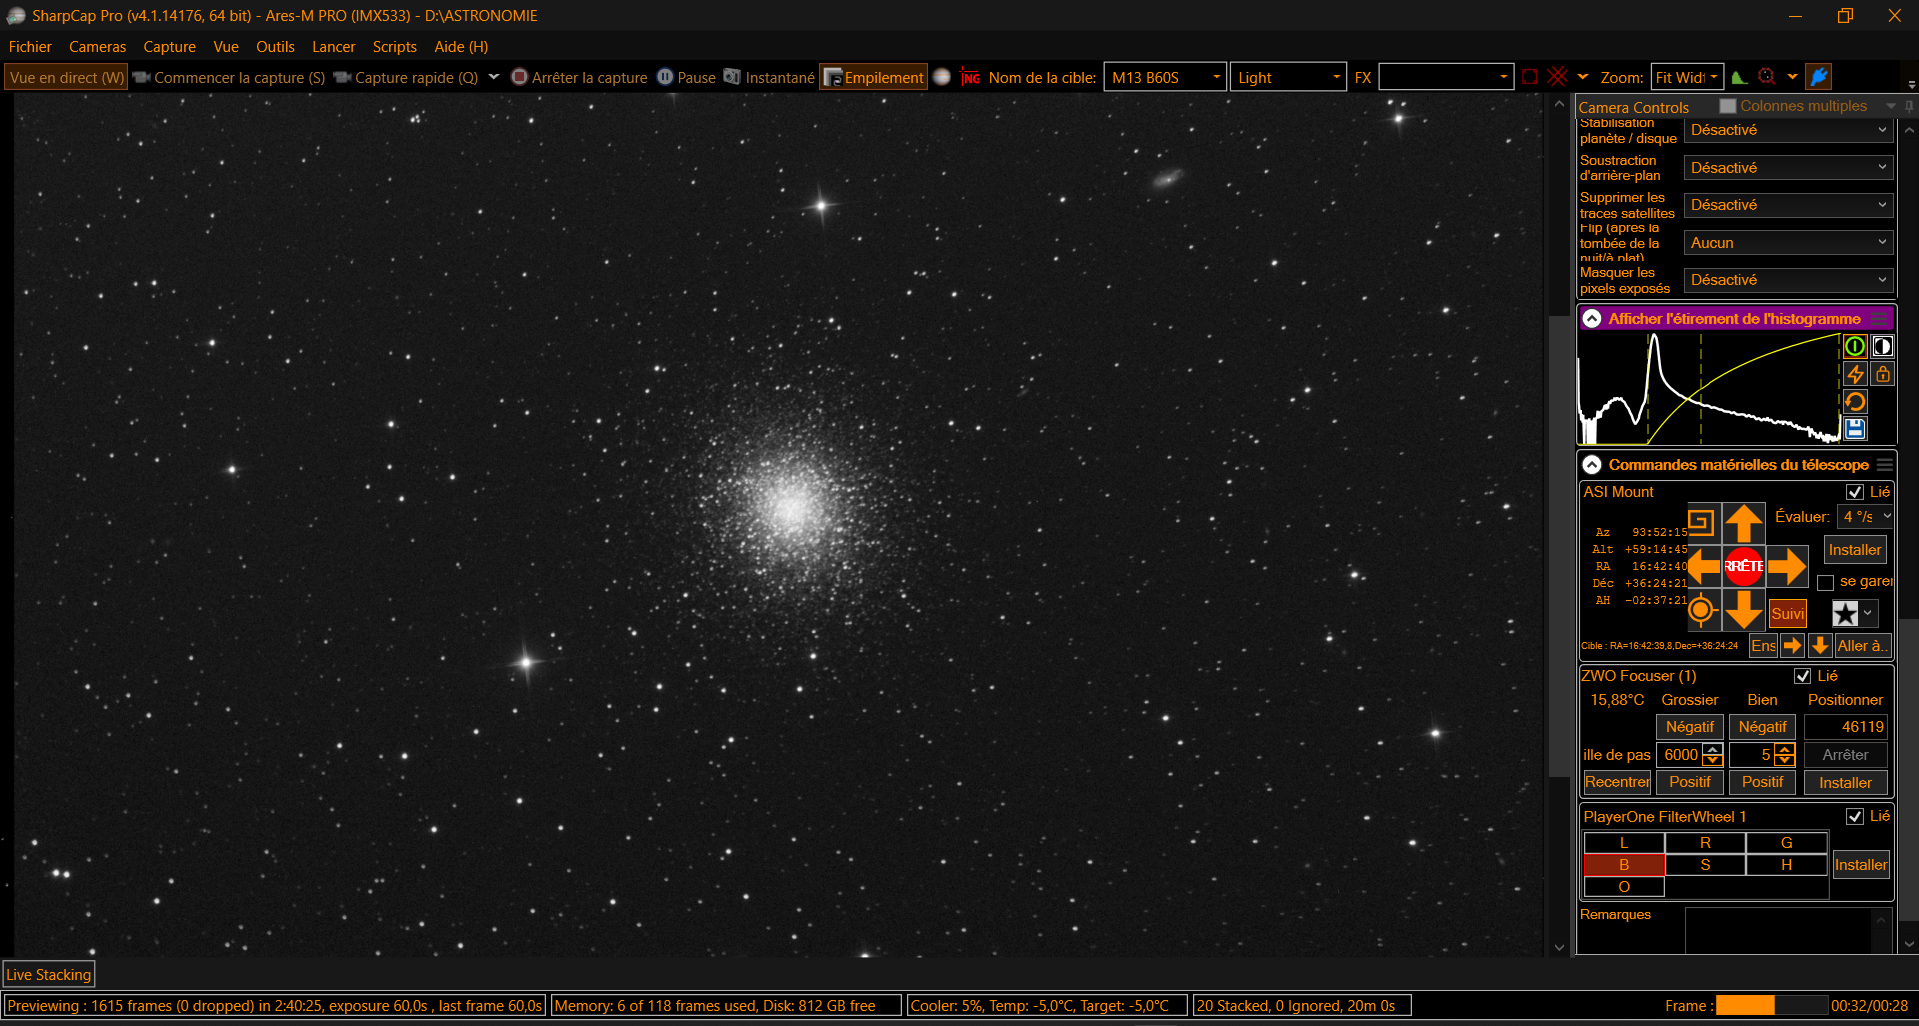
Task: Click the focuser position field showing 46119
Action: click(1846, 727)
